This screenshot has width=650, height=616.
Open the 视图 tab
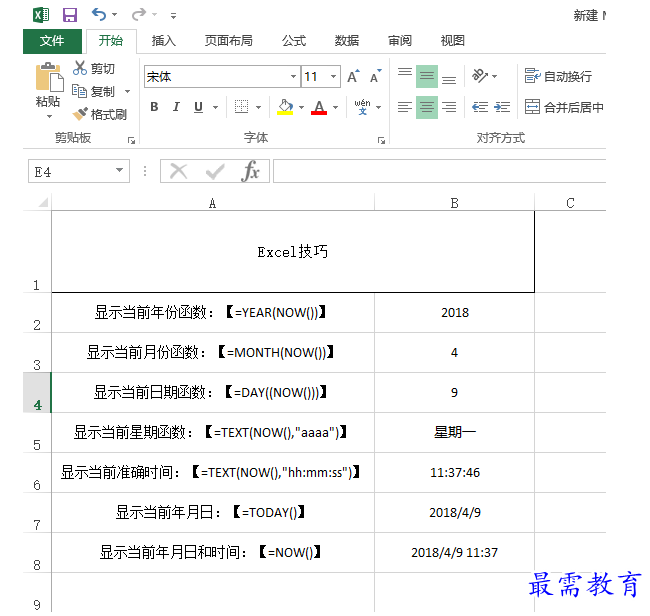[452, 41]
